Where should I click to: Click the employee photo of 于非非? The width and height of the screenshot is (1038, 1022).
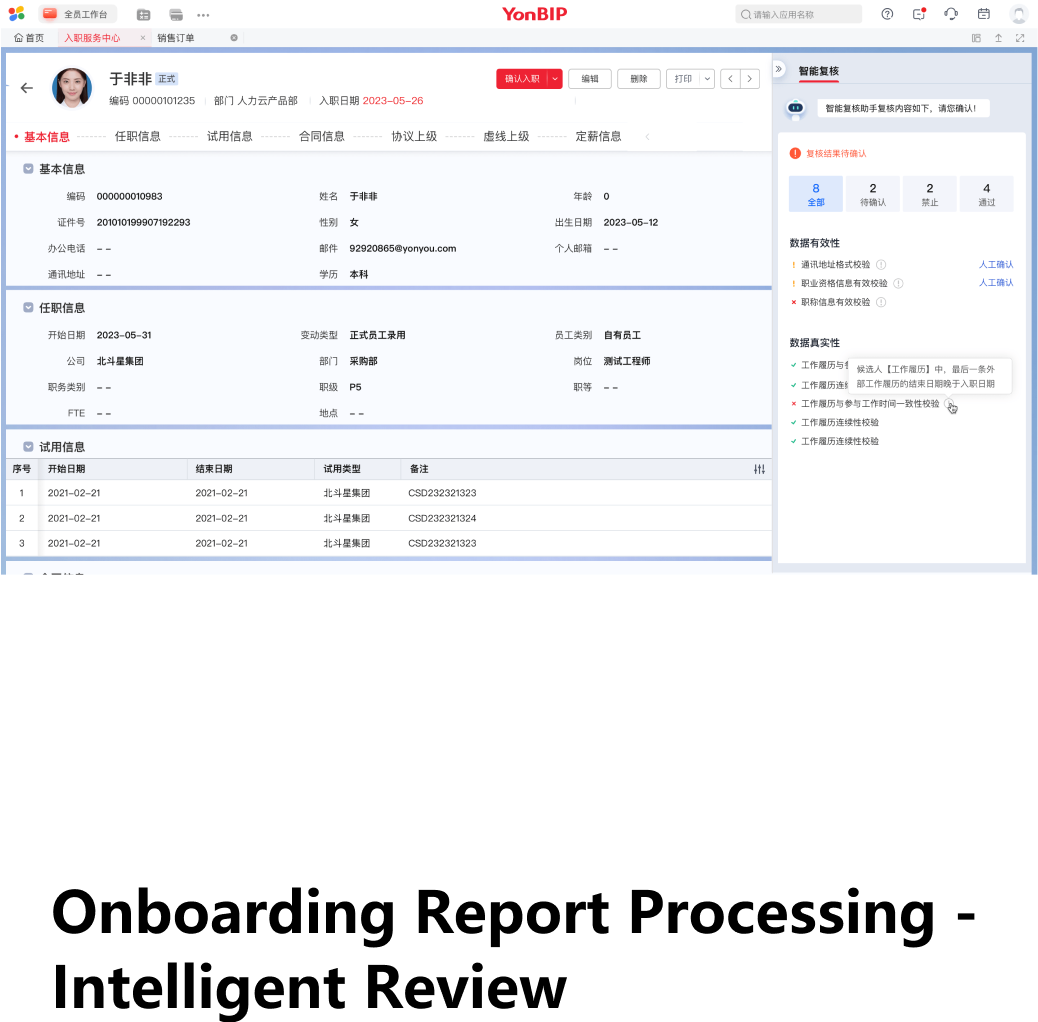coord(71,87)
